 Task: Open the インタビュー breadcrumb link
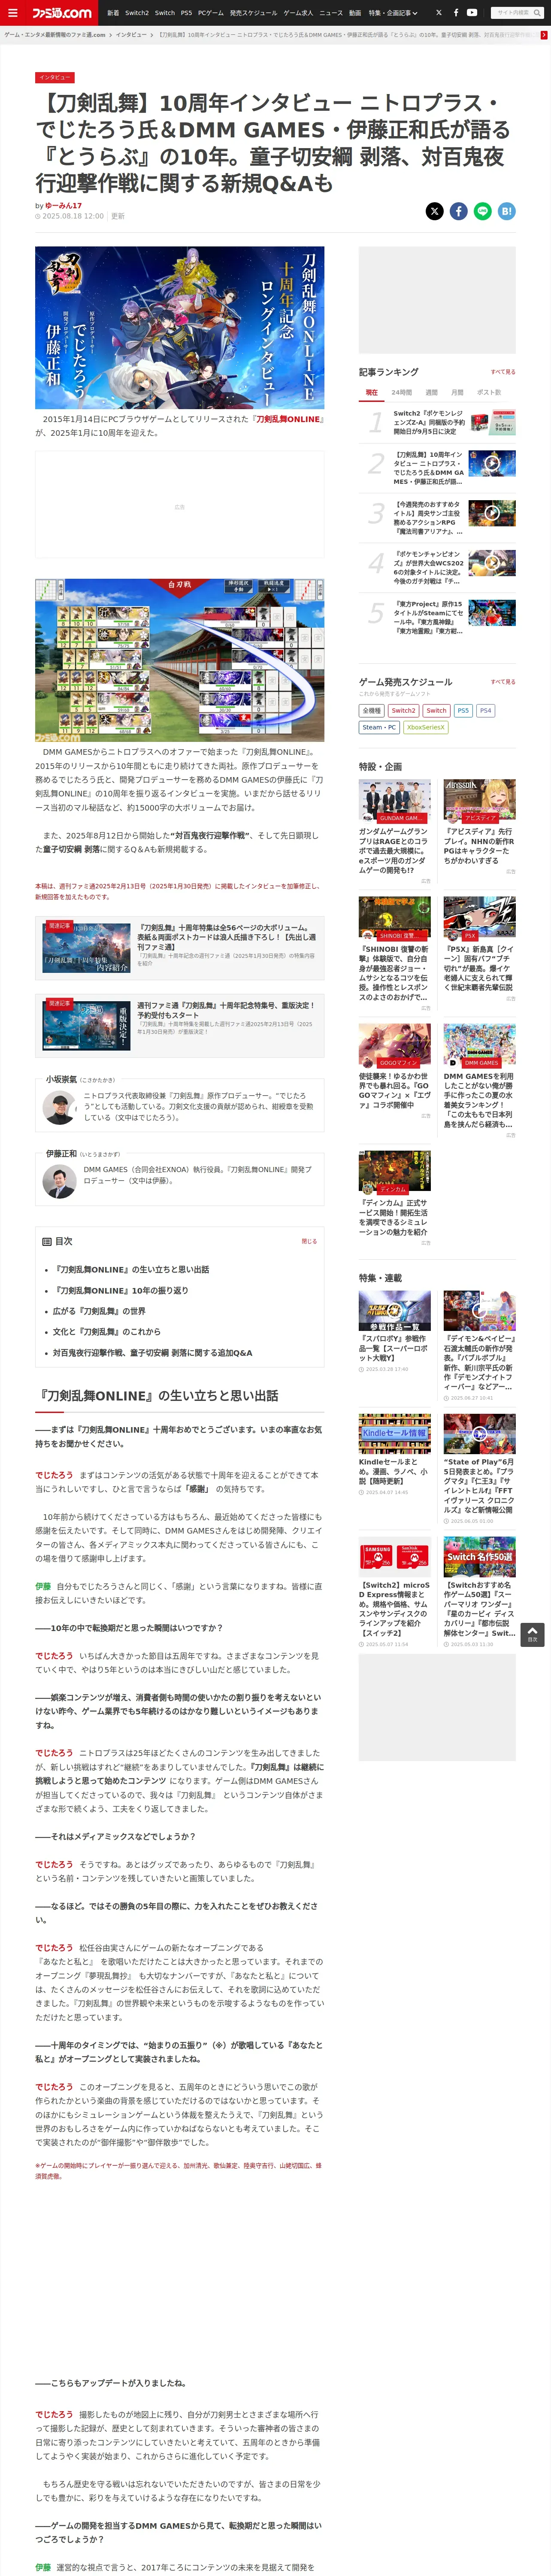(131, 35)
